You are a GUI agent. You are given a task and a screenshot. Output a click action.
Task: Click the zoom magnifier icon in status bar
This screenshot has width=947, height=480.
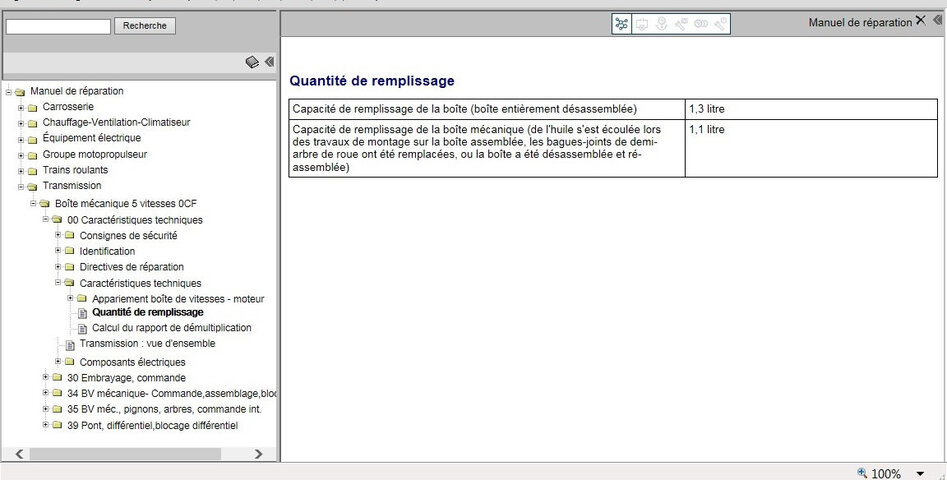[x=862, y=473]
